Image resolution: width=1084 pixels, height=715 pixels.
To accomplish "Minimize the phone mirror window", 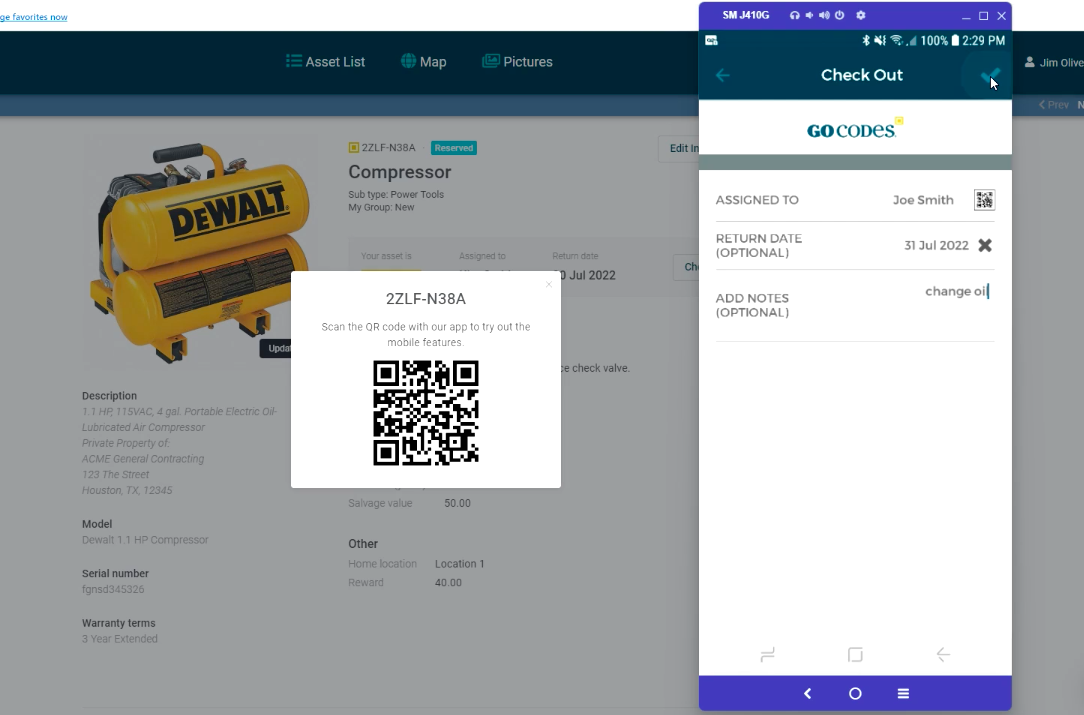I will 966,16.
